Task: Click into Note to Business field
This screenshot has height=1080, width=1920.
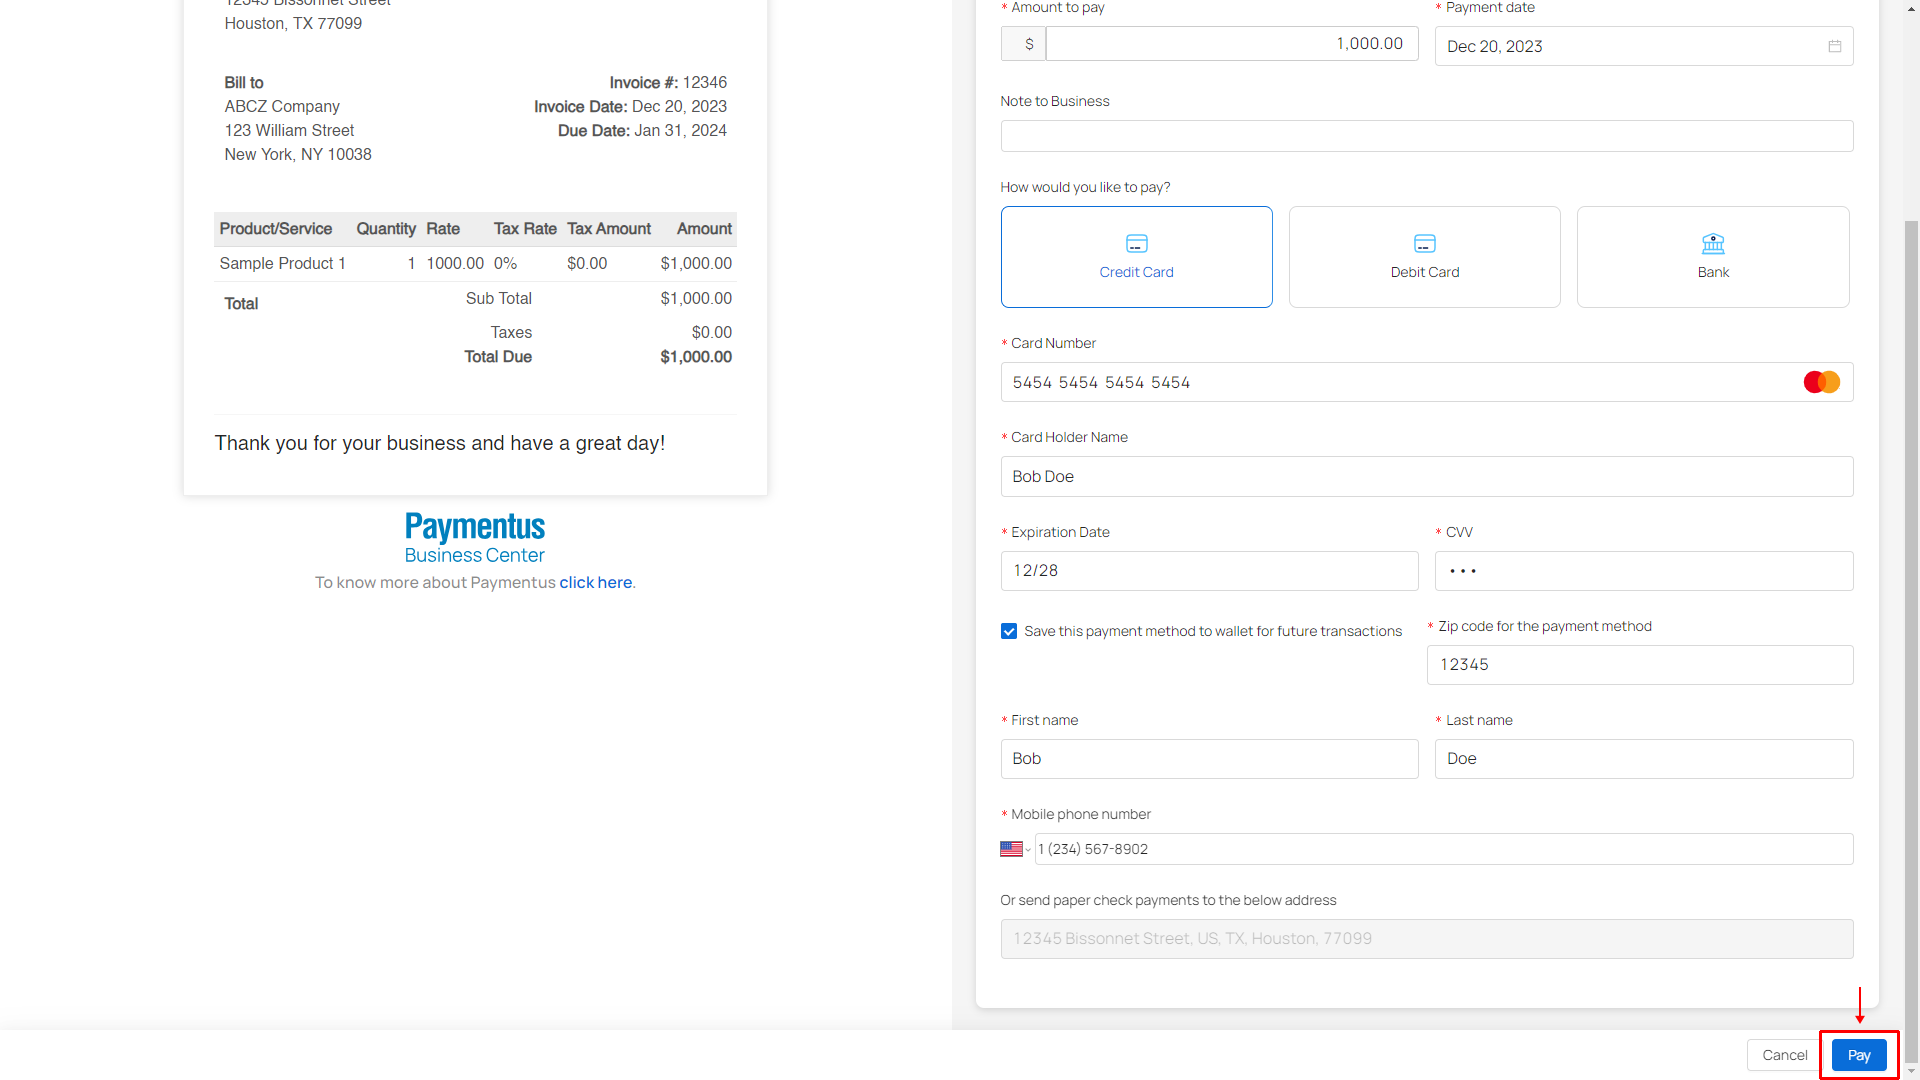Action: [1426, 136]
